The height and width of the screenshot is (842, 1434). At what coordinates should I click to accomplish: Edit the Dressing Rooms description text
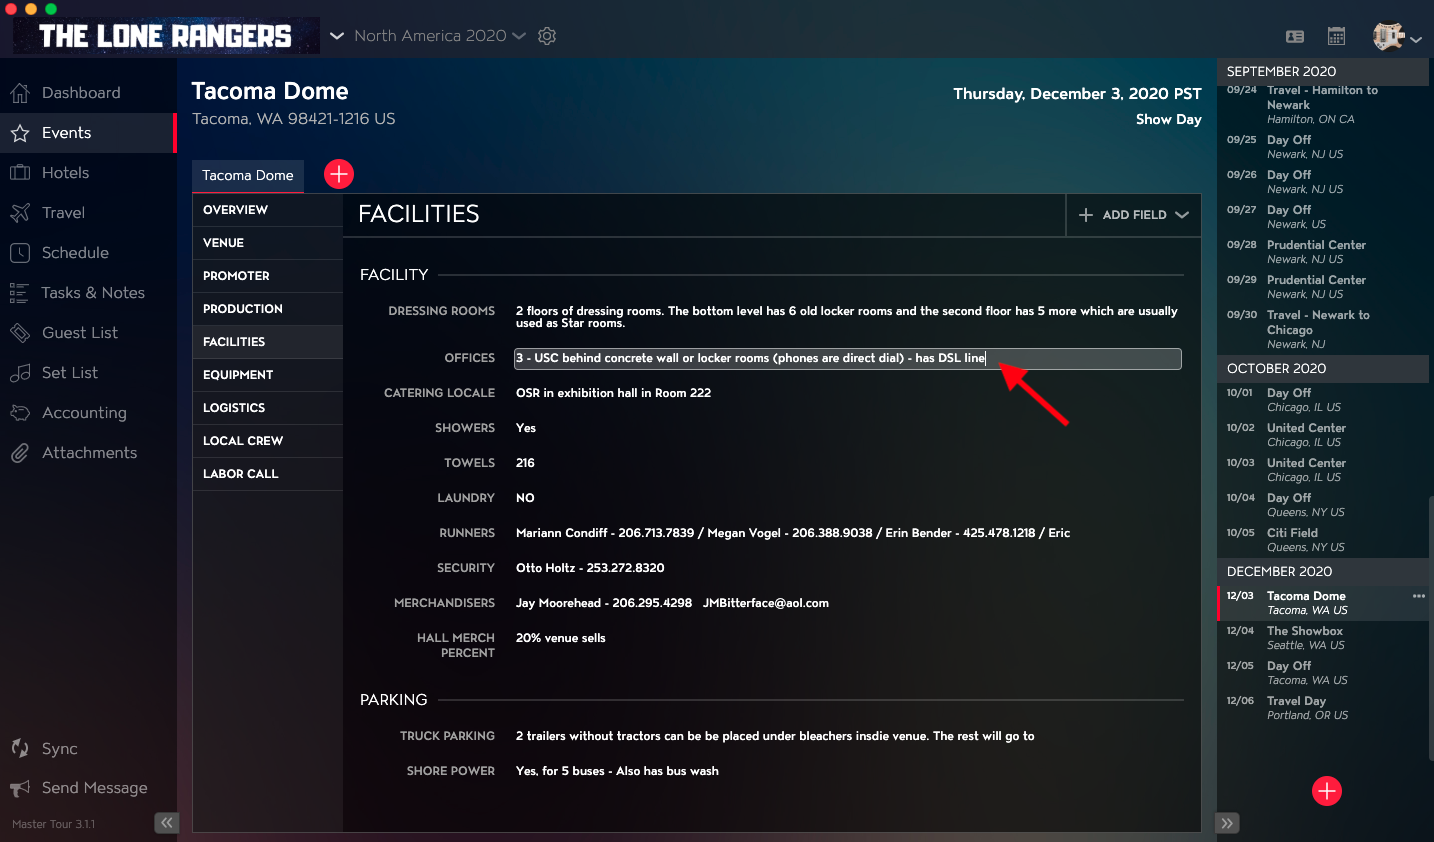pyautogui.click(x=847, y=317)
